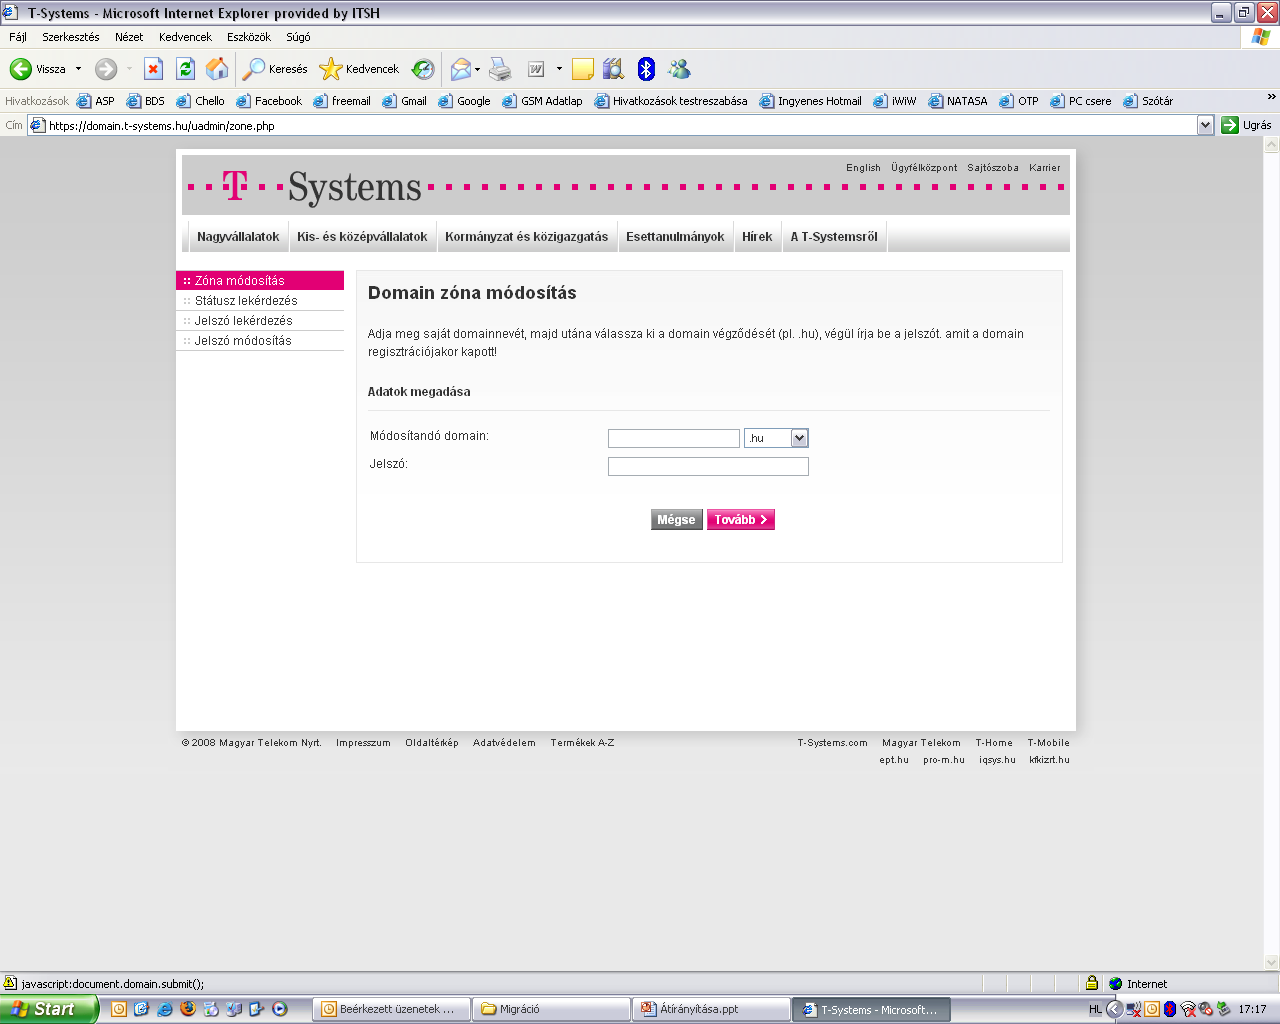Screen dimensions: 1280x1024
Task: Switch to Migráció taskbar window
Action: click(x=551, y=1009)
